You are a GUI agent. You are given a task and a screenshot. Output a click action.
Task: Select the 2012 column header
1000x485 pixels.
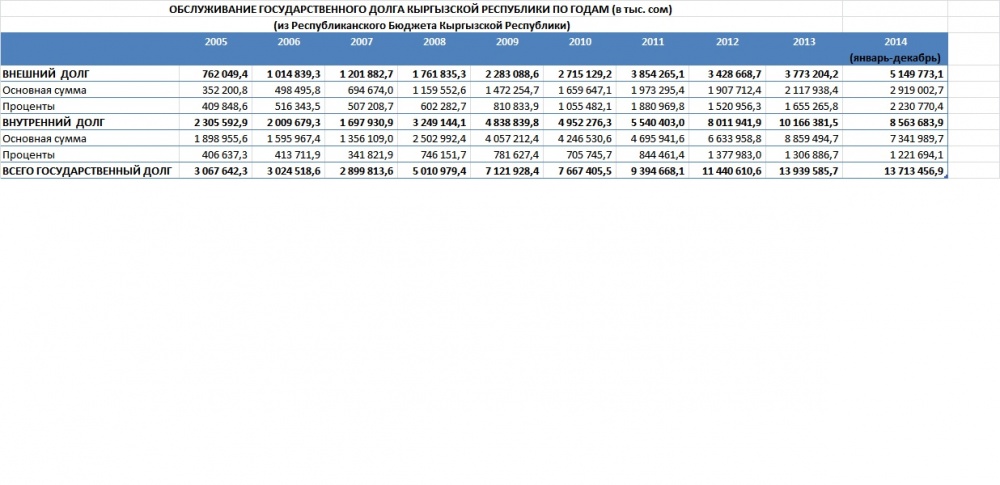click(x=727, y=42)
